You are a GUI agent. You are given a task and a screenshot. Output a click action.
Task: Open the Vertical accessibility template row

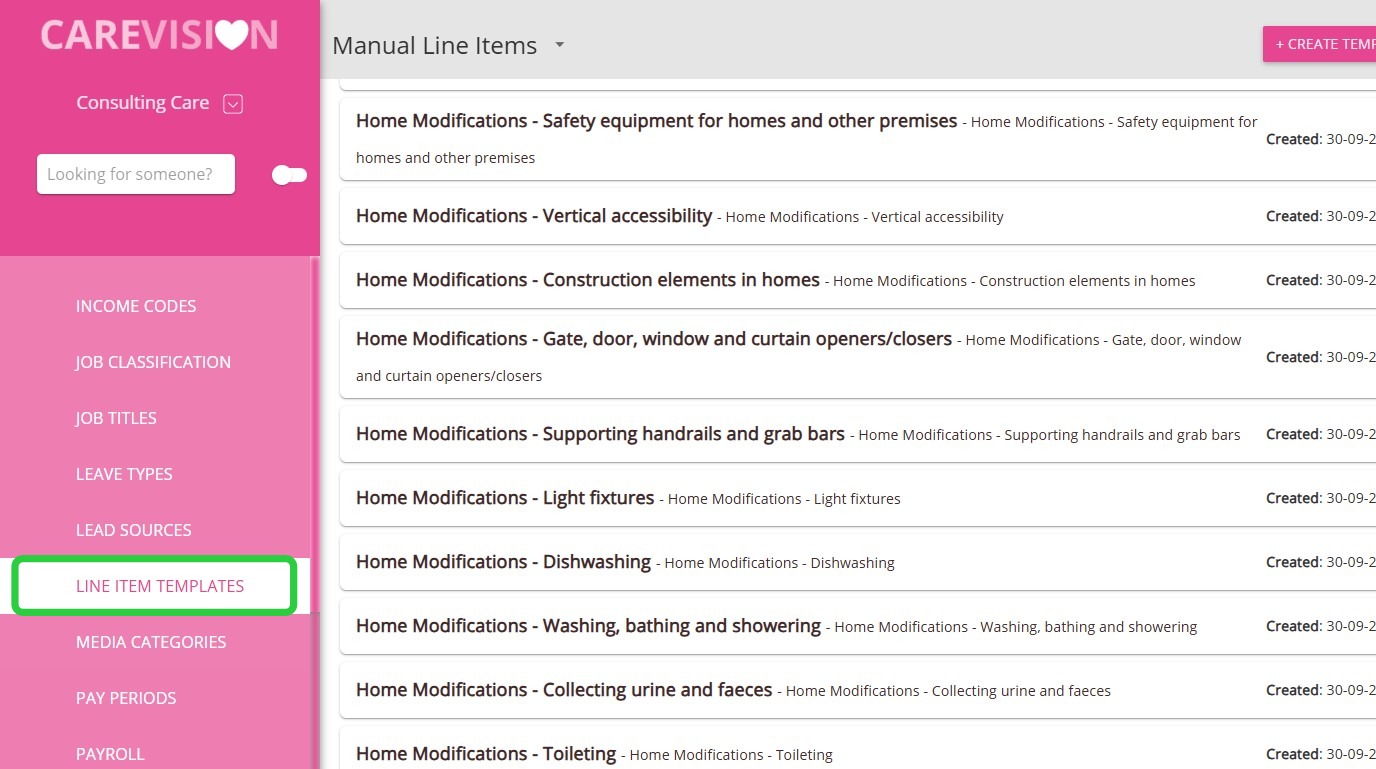click(x=534, y=216)
